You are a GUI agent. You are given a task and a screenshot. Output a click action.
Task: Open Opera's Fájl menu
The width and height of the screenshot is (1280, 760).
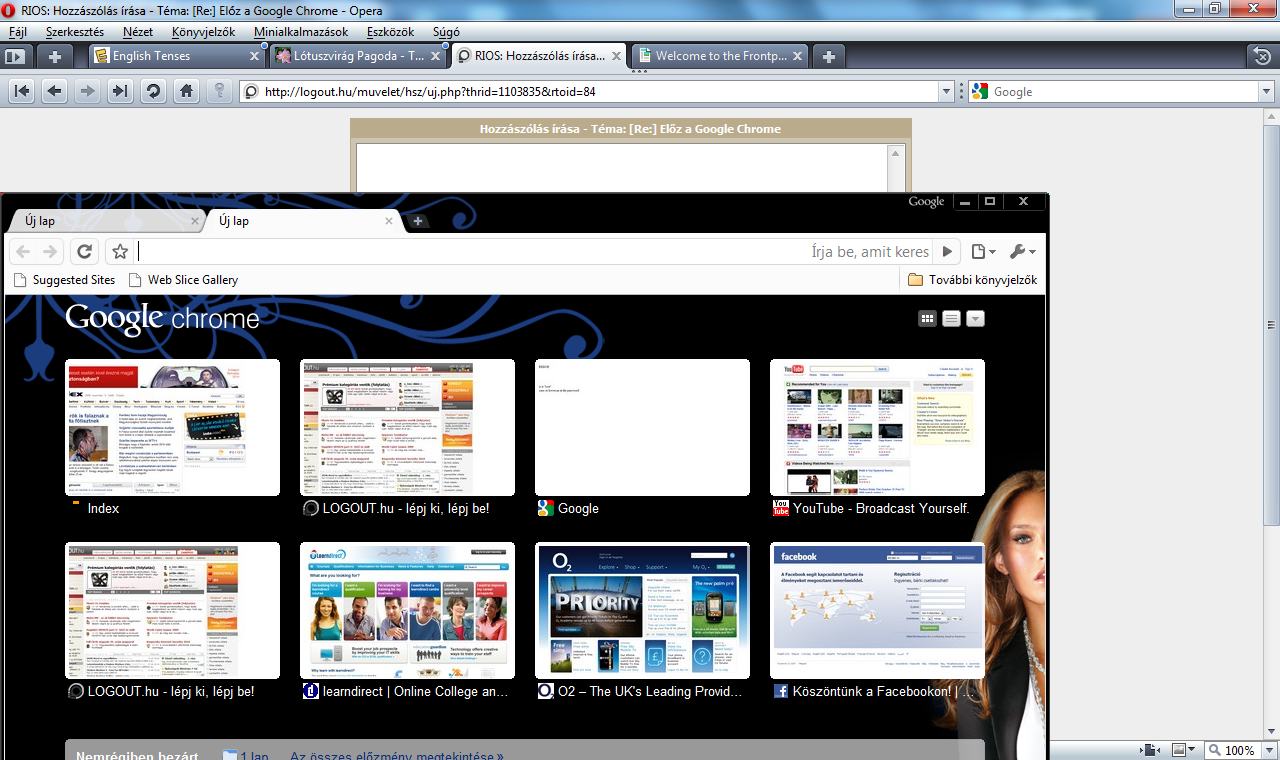17,32
